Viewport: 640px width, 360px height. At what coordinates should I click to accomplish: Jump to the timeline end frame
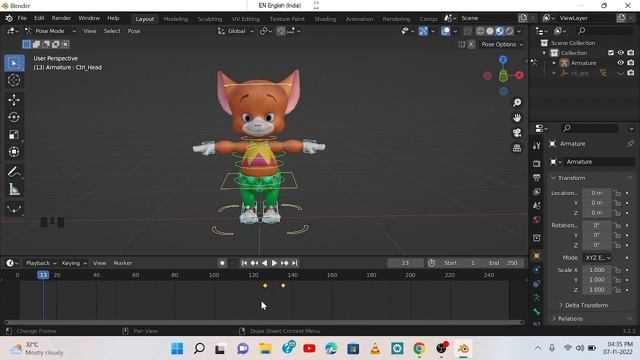point(294,263)
